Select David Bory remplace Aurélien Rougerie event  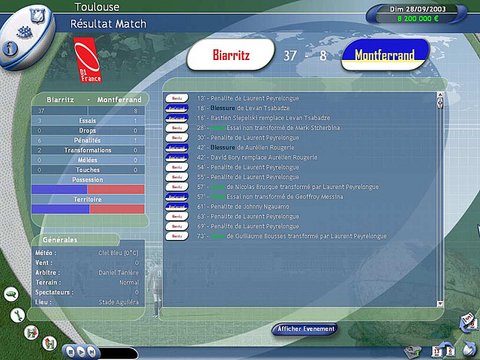257,157
